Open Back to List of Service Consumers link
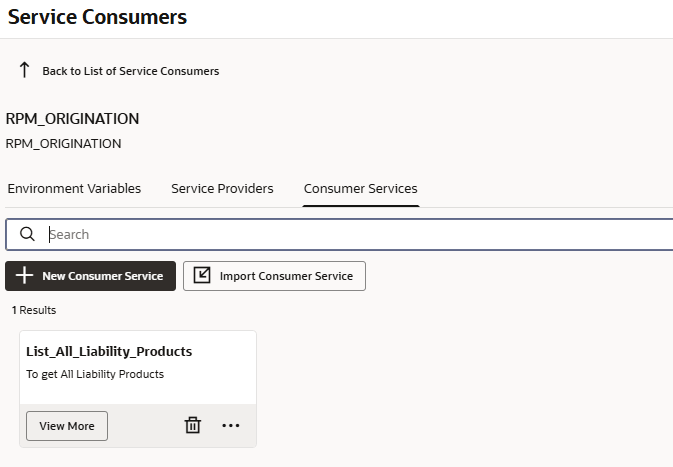The height and width of the screenshot is (467, 673). pos(130,71)
